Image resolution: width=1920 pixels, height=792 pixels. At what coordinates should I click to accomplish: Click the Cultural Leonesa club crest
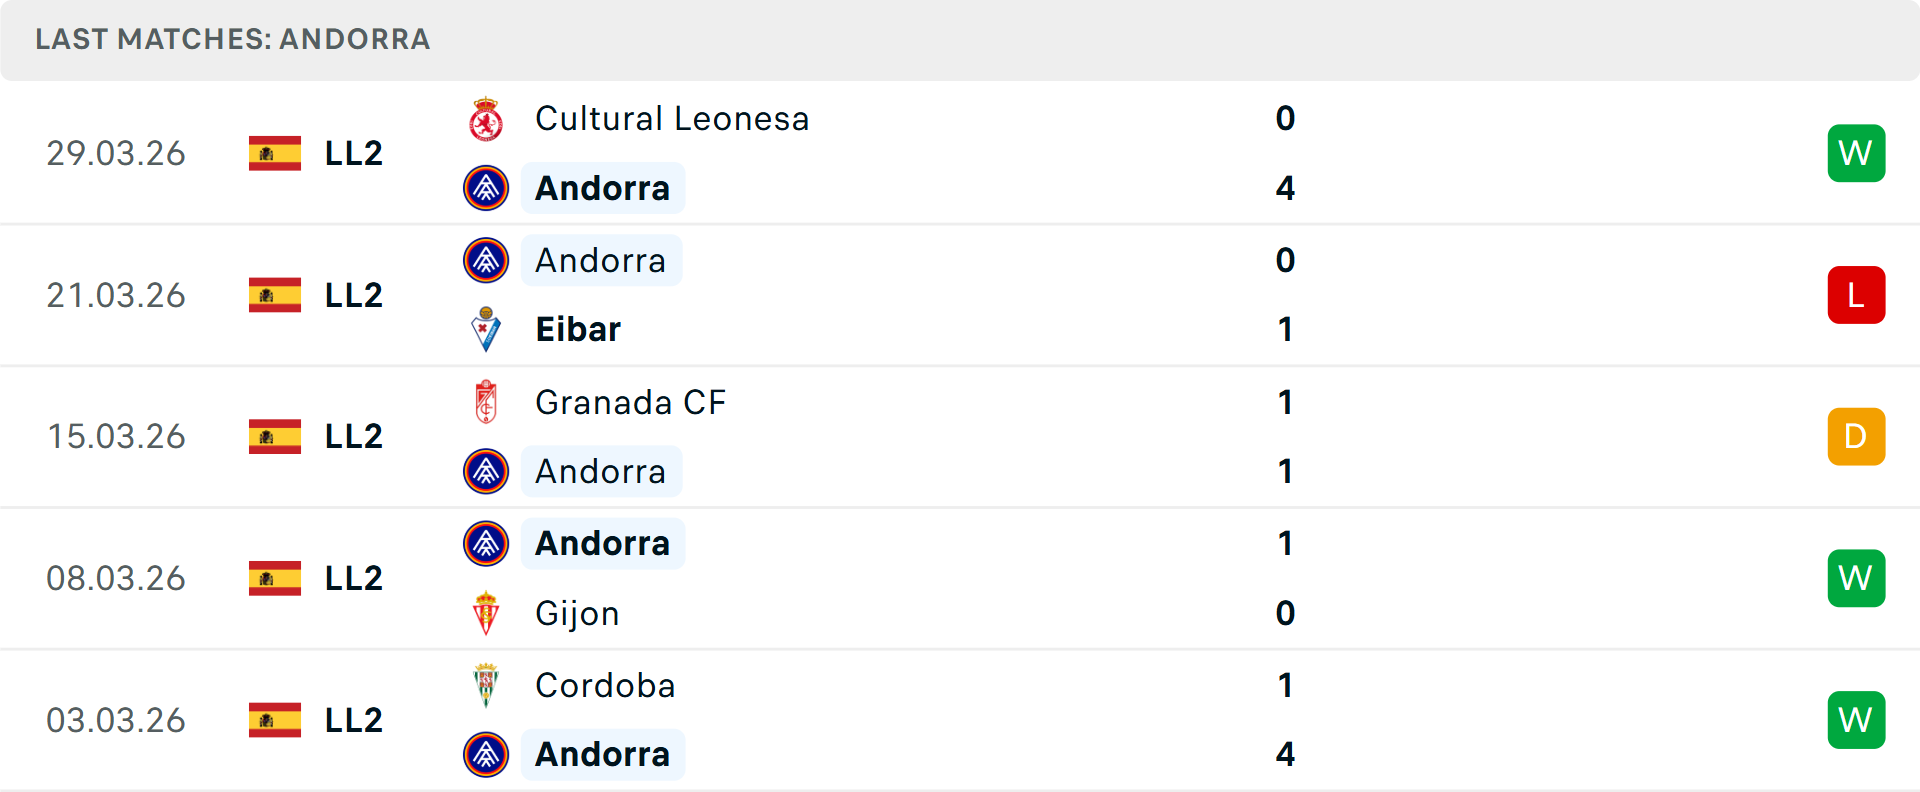[x=486, y=119]
